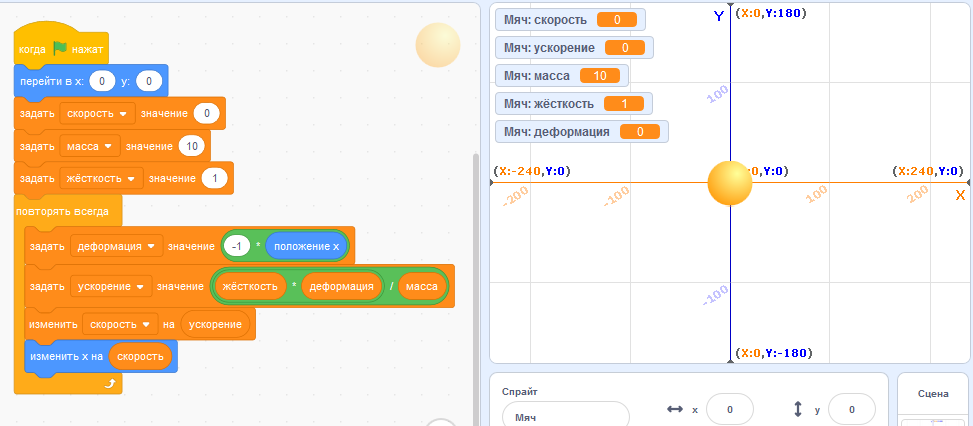Click the loop arrow icon on the forever block
Screen dimensions: 973x426
[x=110, y=382]
